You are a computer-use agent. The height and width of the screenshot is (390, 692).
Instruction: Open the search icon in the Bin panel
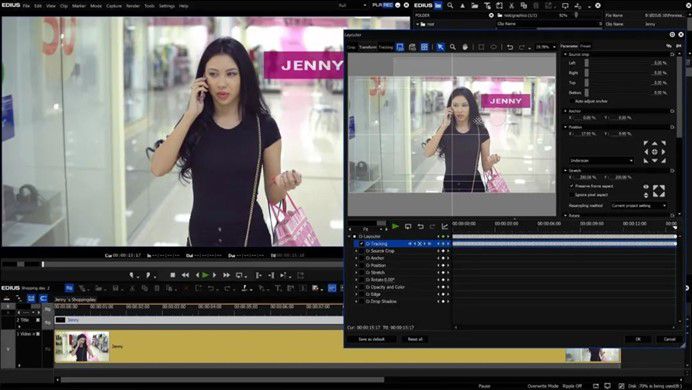[450, 5]
